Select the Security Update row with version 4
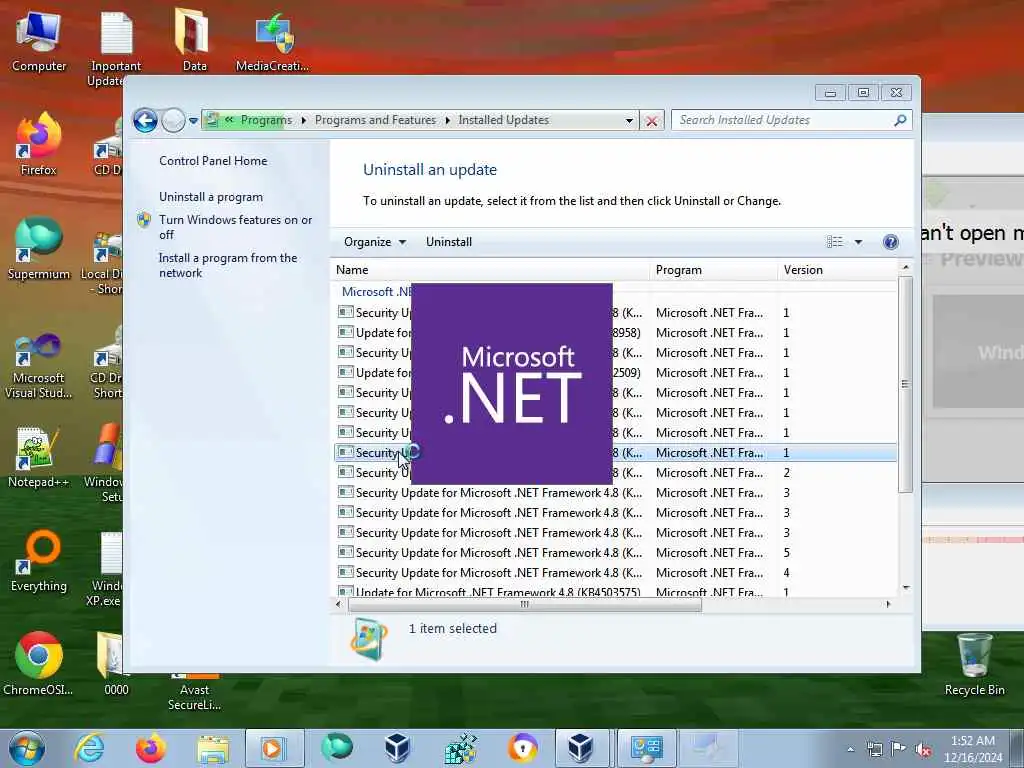 point(615,573)
